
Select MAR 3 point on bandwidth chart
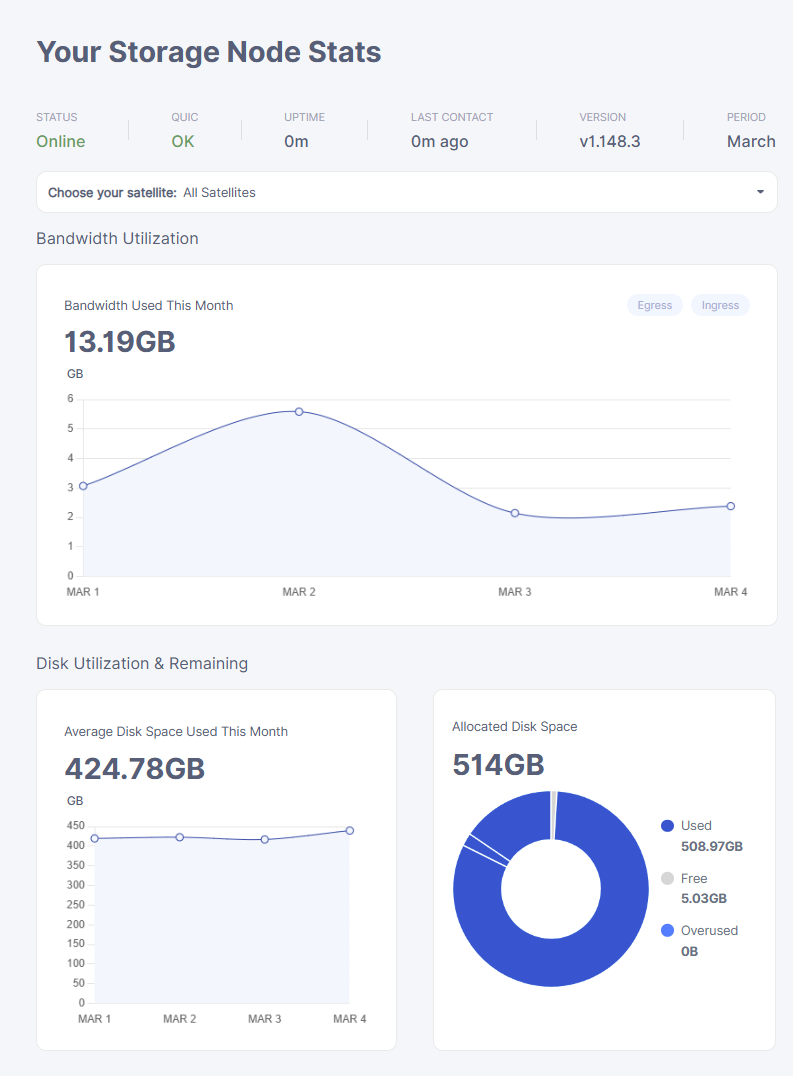click(515, 513)
